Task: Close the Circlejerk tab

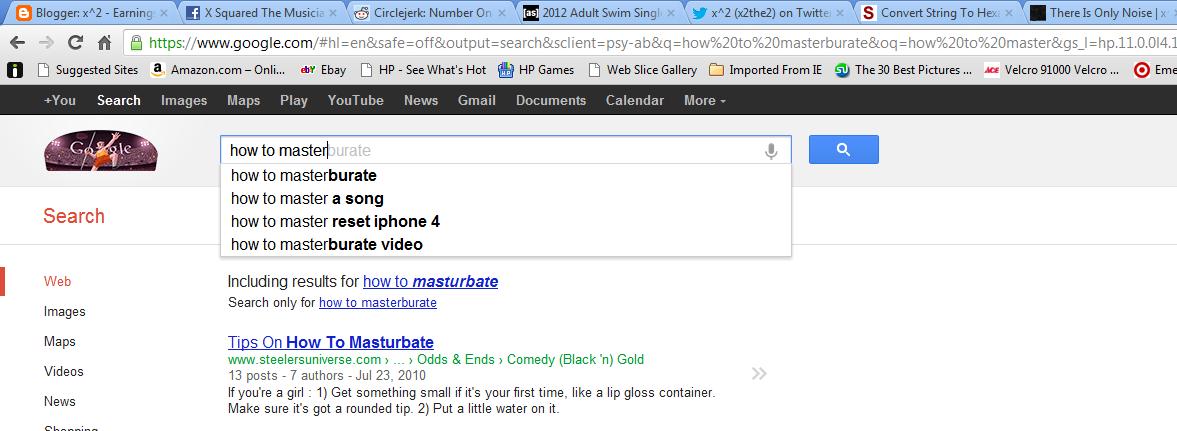Action: (x=502, y=13)
